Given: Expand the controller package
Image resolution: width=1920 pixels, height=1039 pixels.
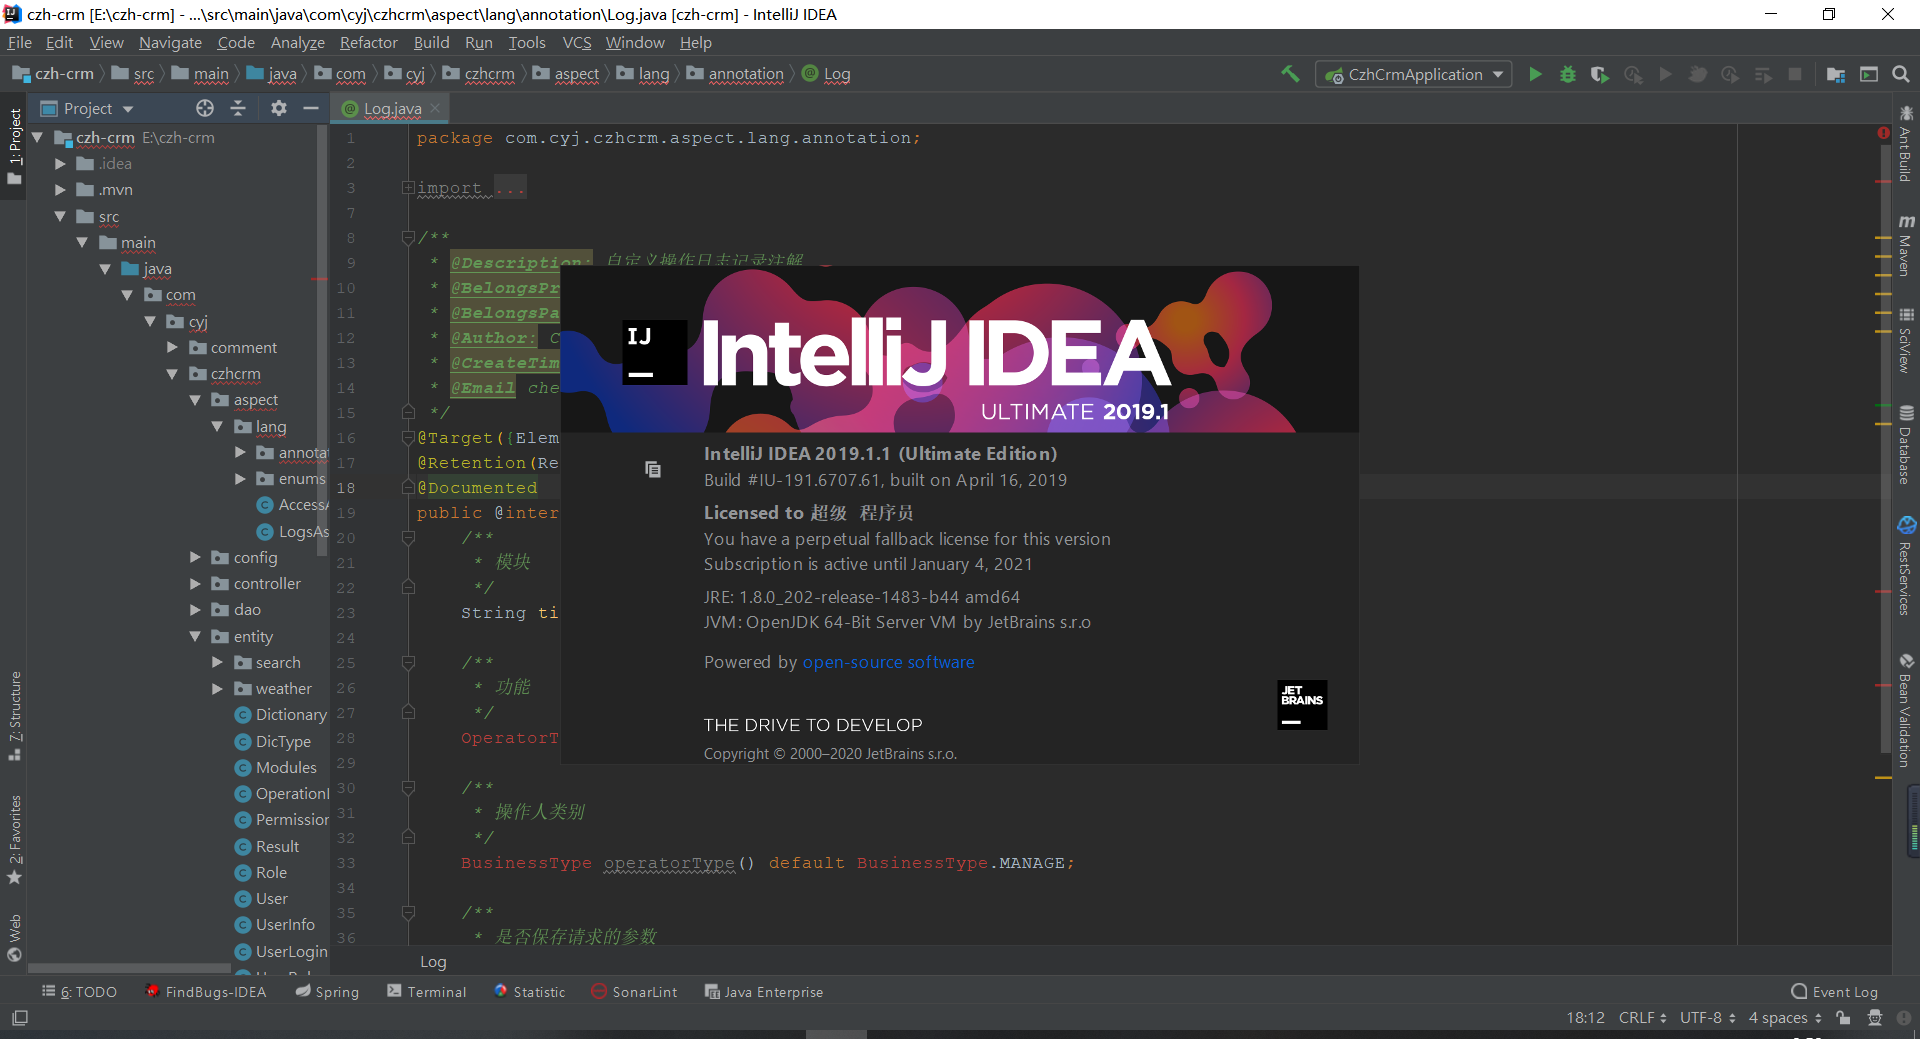Looking at the screenshot, I should coord(195,583).
